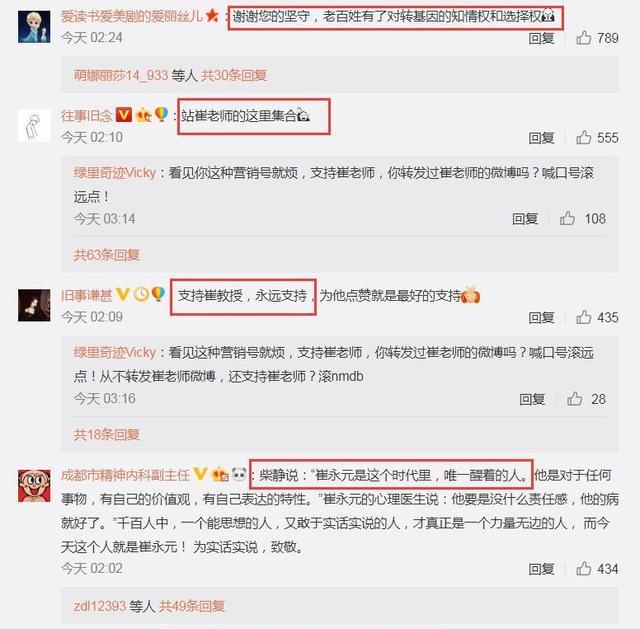The width and height of the screenshot is (640, 629).
Task: Like 绿里奇迹Vicky's reply with 28 likes
Action: (x=575, y=399)
